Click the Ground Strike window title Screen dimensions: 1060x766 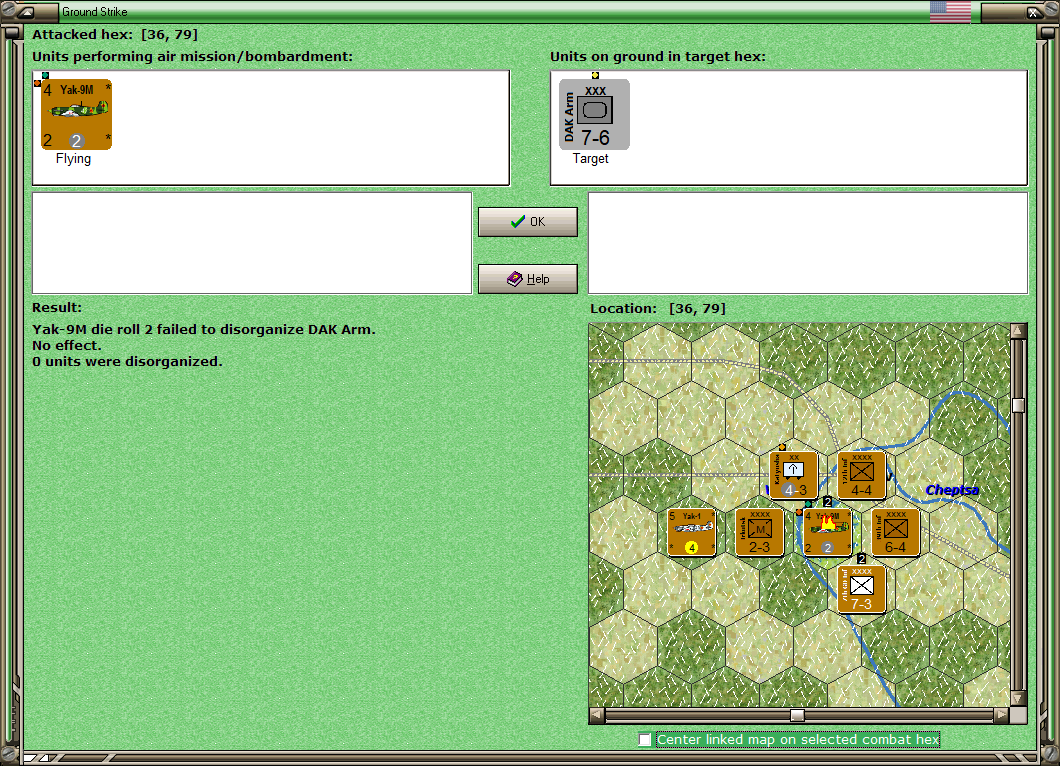pos(95,11)
